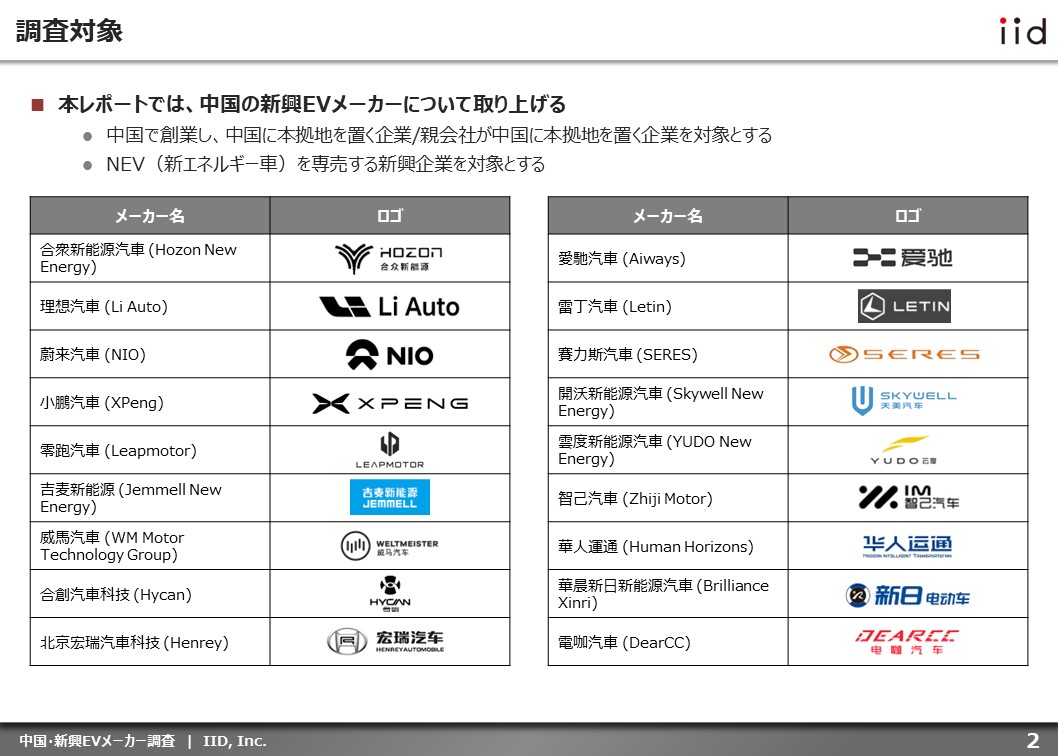Select the Henrey Automobile logo
The image size is (1058, 756).
click(x=386, y=641)
